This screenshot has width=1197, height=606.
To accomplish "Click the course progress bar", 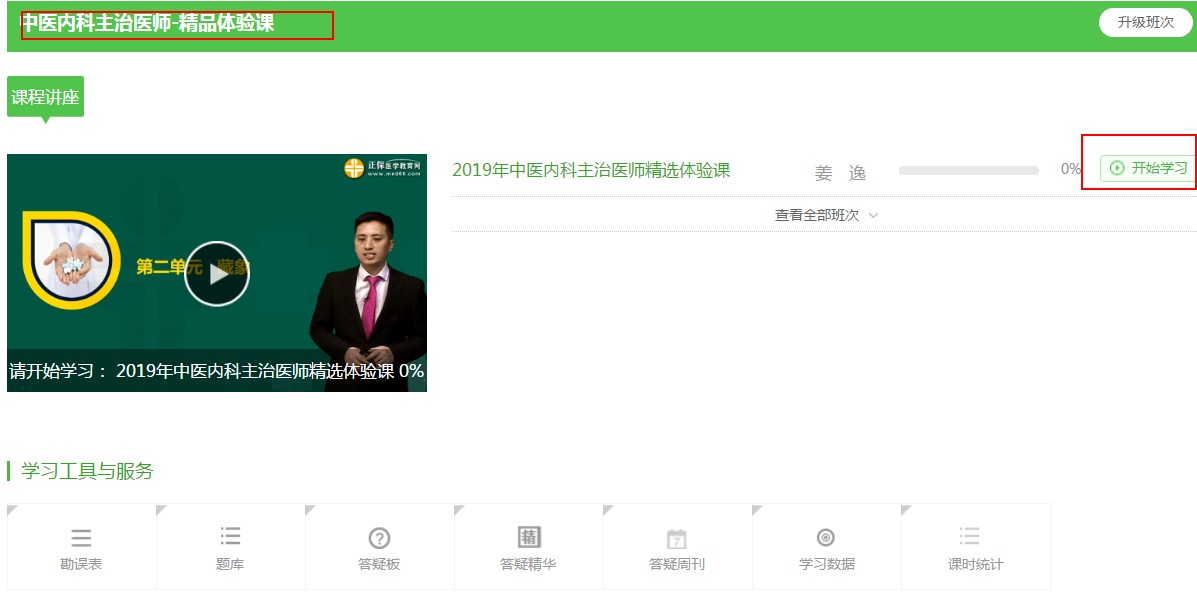I will coord(968,170).
